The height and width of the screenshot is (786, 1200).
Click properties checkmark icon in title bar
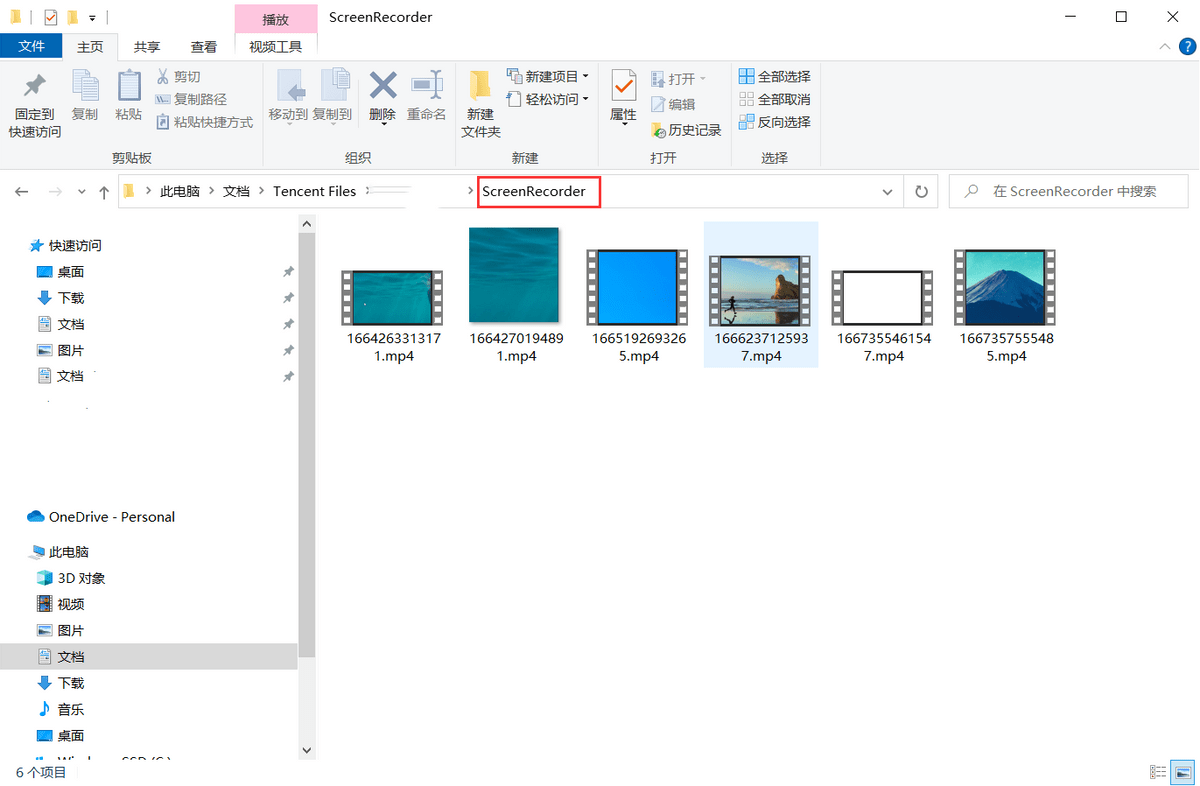pos(51,18)
